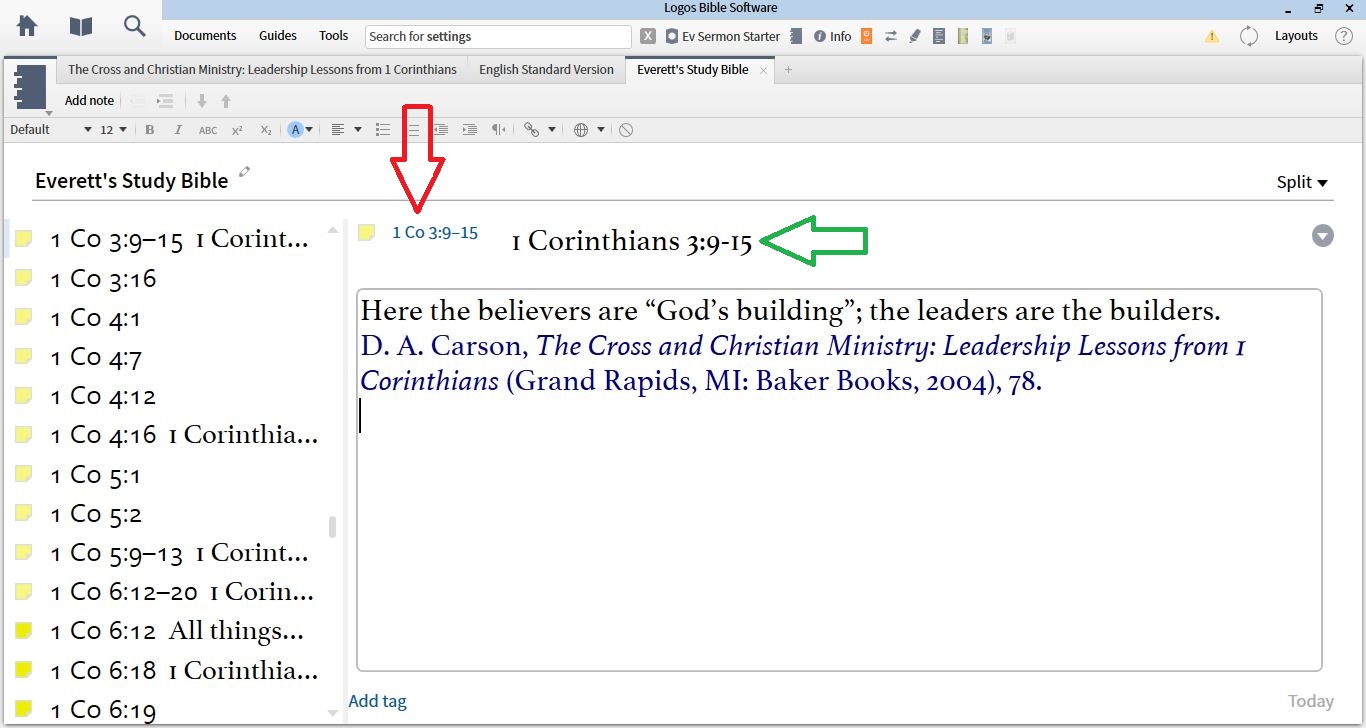The width and height of the screenshot is (1366, 728).
Task: Expand the text alignment dropdown arrow
Action: [358, 130]
